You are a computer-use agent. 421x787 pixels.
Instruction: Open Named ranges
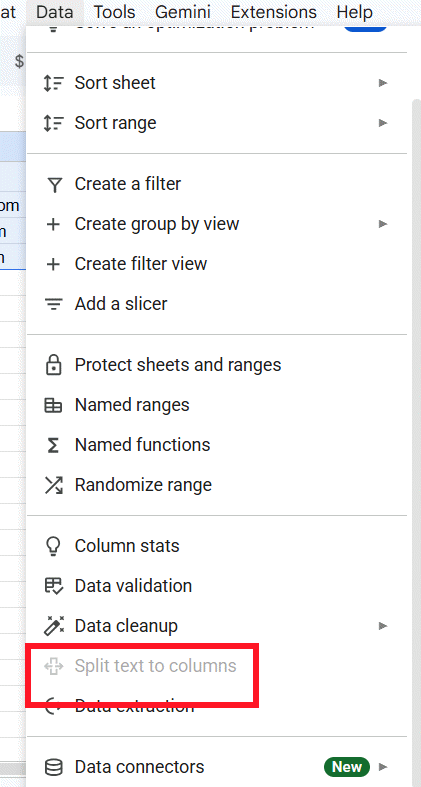point(219,405)
